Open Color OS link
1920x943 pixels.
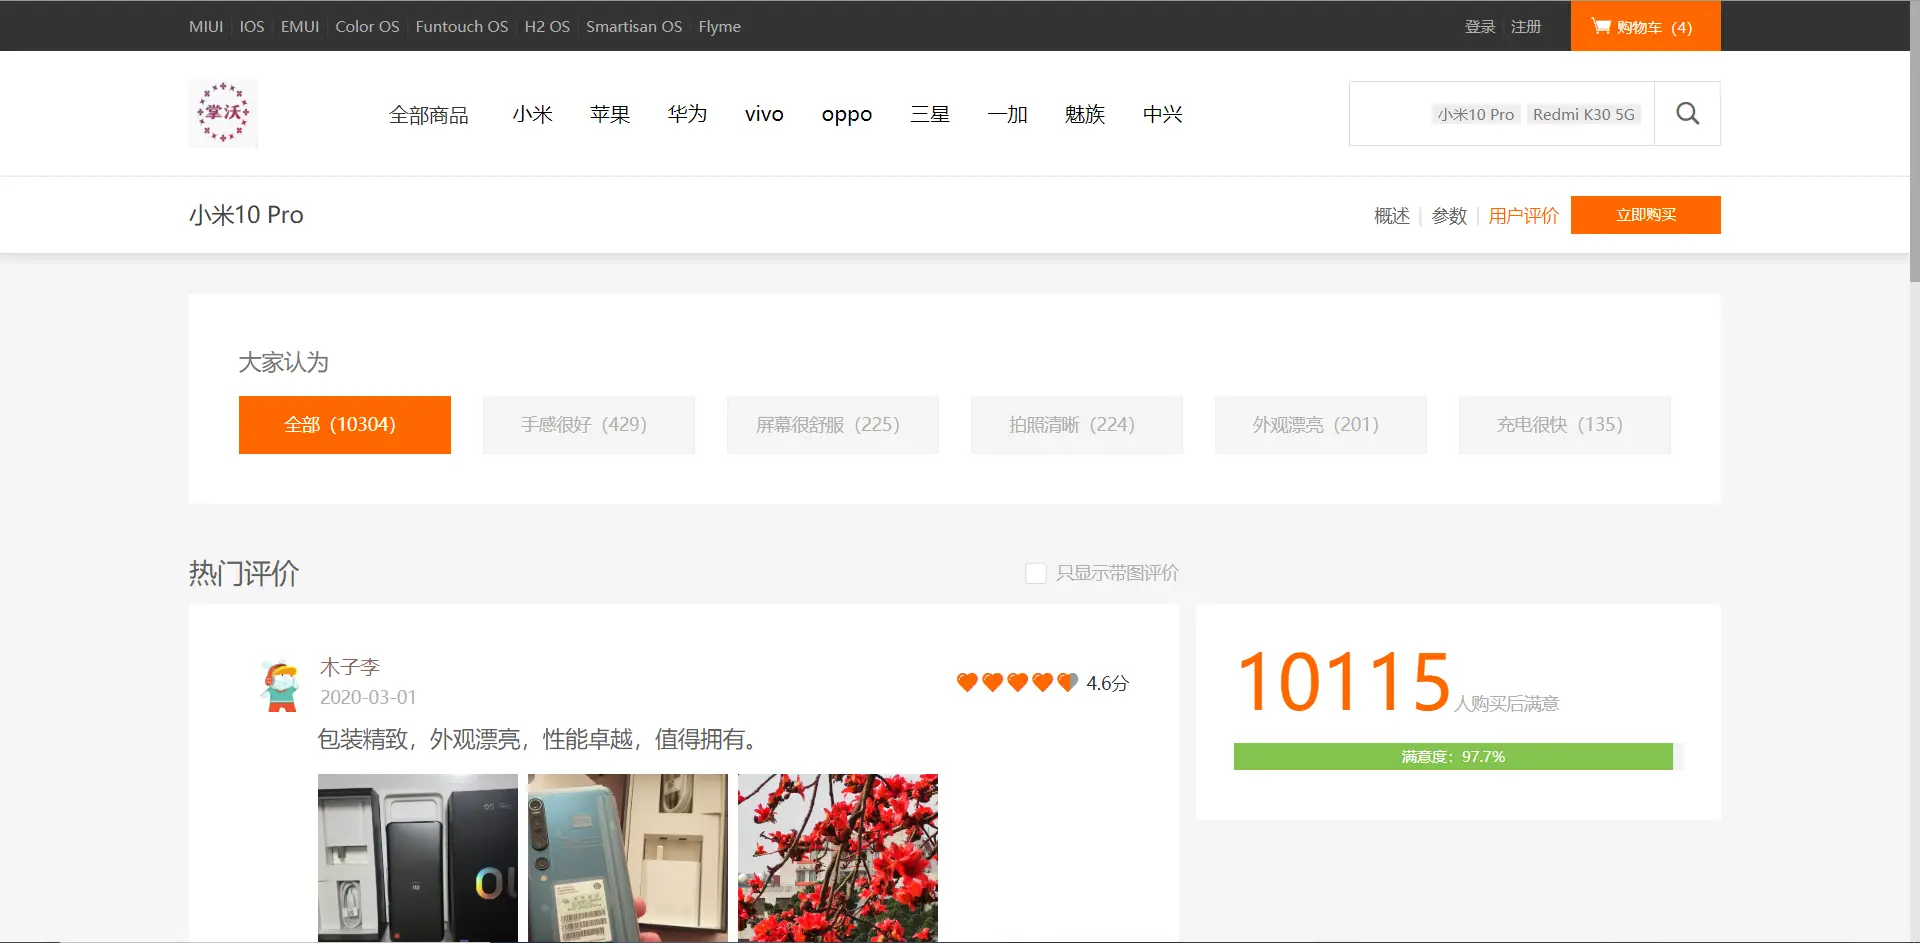click(x=367, y=26)
